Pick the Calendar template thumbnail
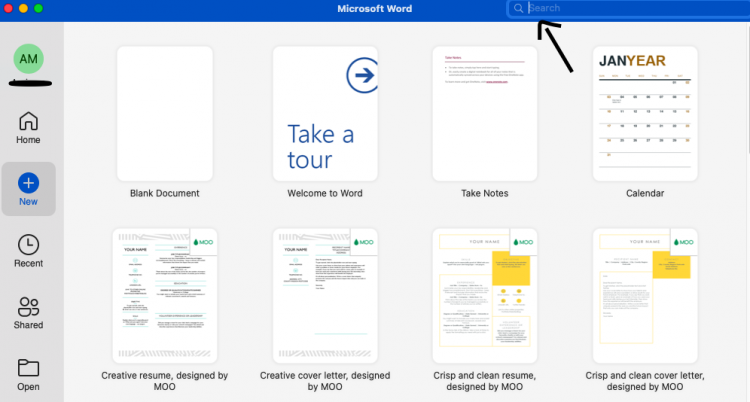 (645, 114)
